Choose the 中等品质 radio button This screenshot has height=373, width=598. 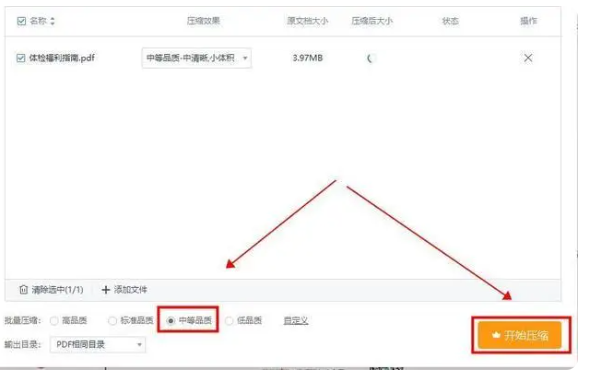[171, 321]
